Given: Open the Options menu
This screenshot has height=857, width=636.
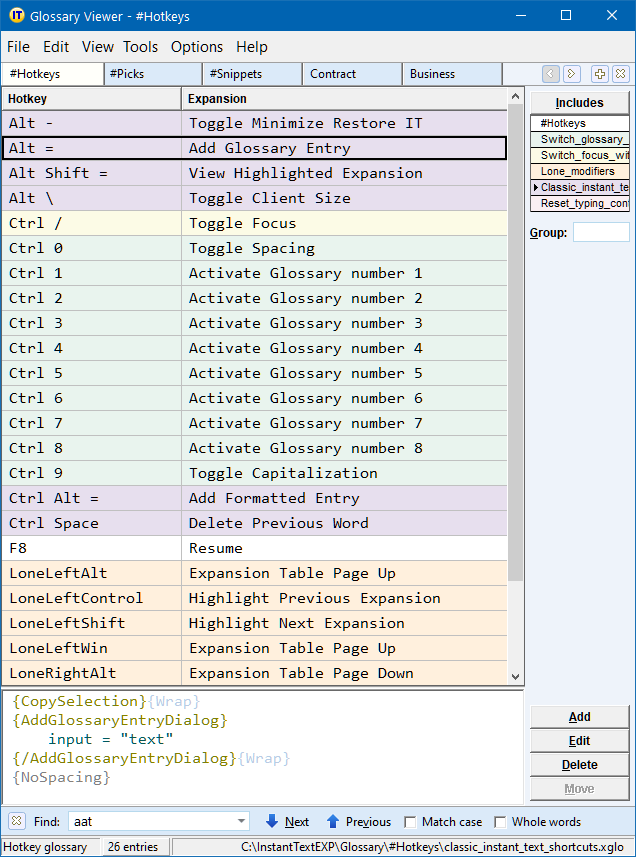Looking at the screenshot, I should pos(197,47).
